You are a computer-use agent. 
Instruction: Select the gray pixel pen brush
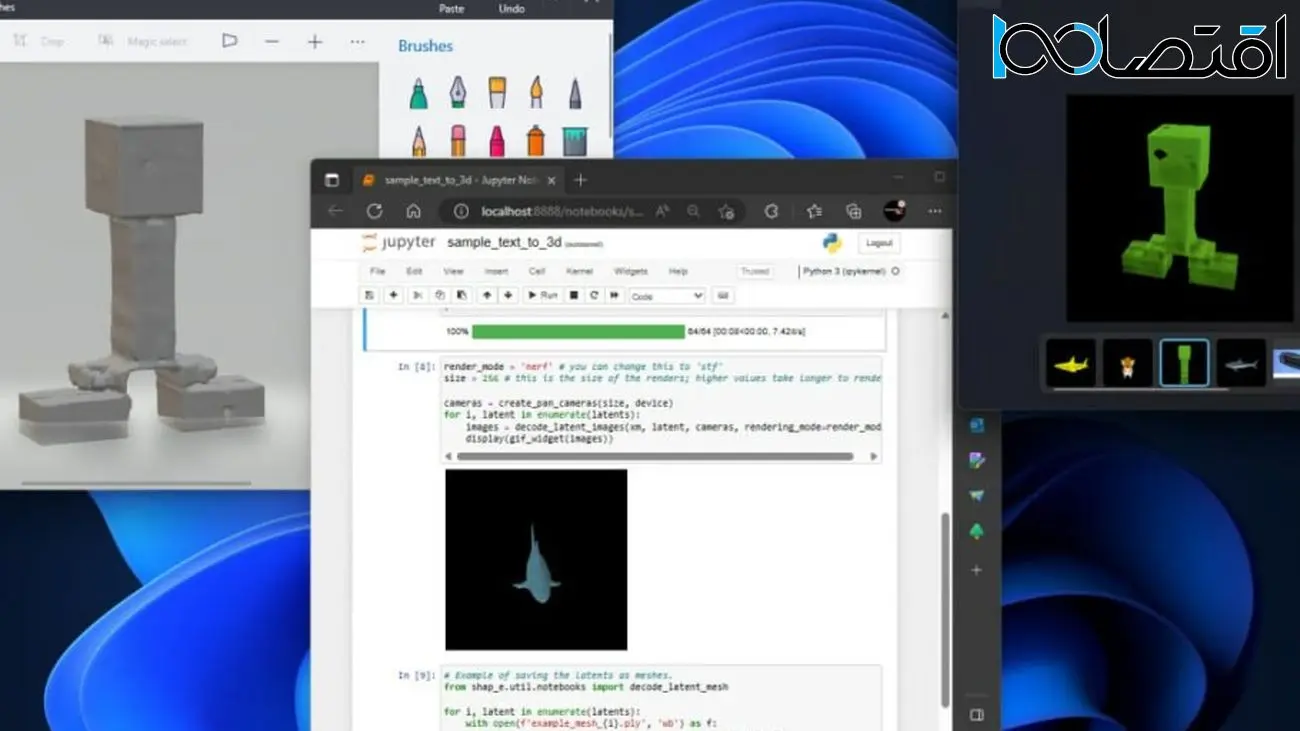click(x=575, y=93)
